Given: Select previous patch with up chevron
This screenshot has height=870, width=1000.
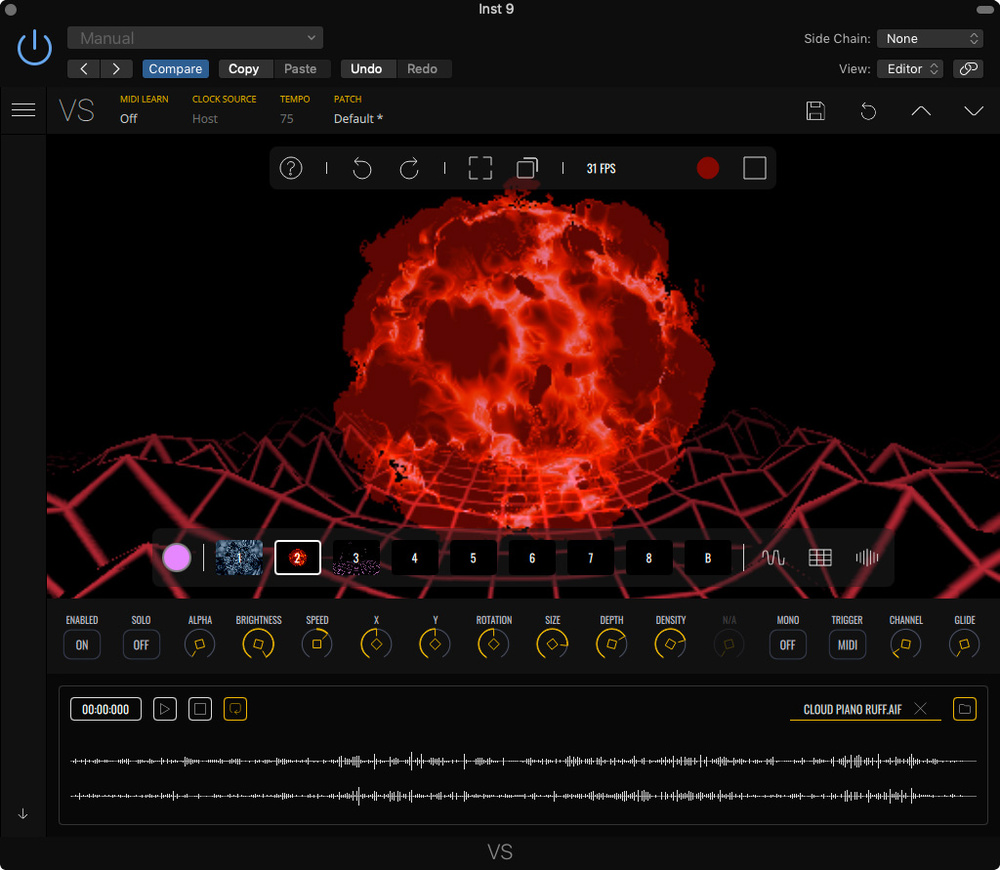Looking at the screenshot, I should coord(921,111).
